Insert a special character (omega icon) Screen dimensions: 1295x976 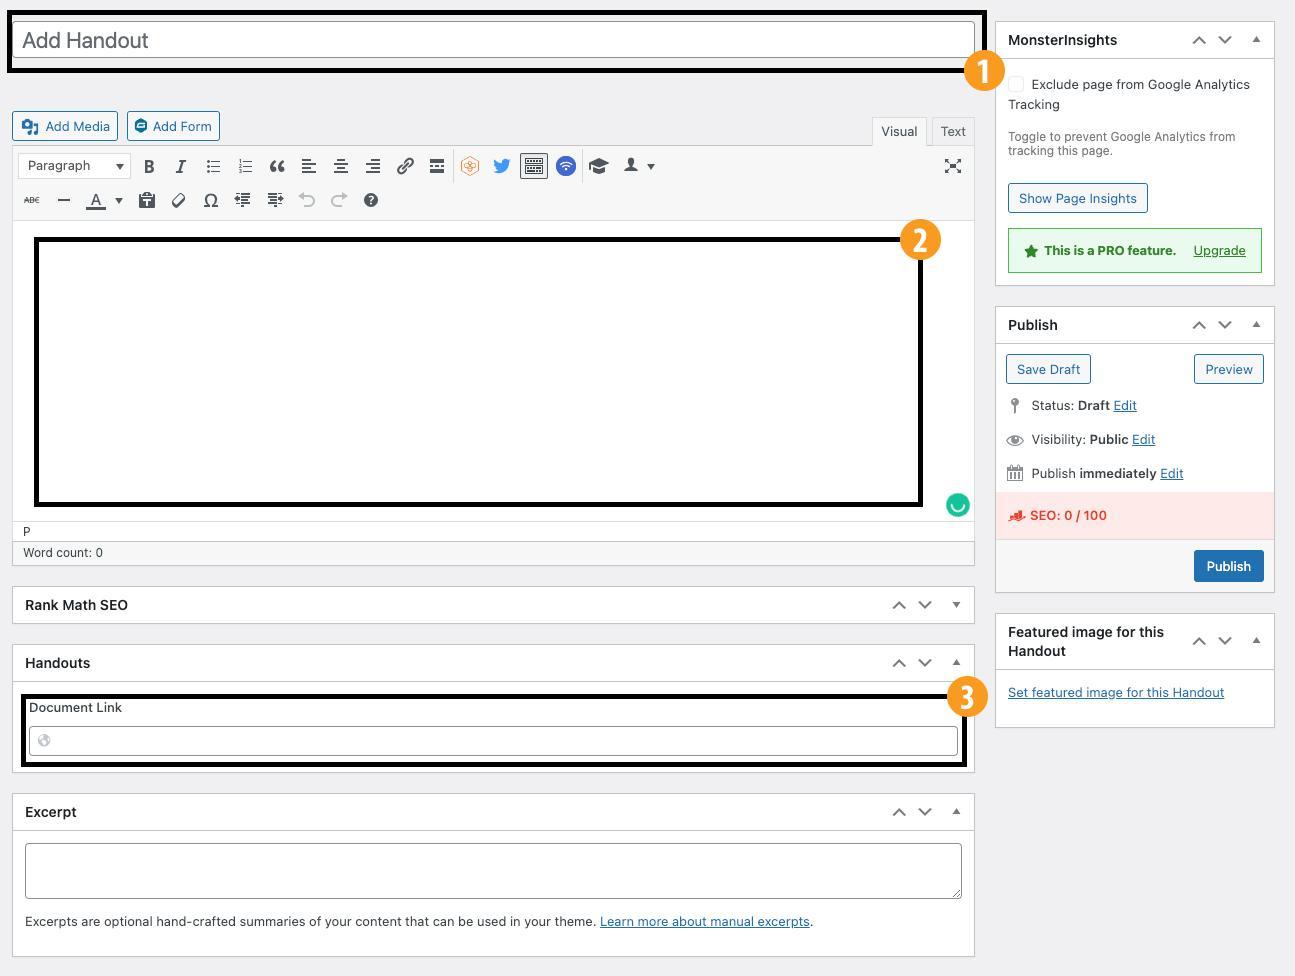coord(211,200)
